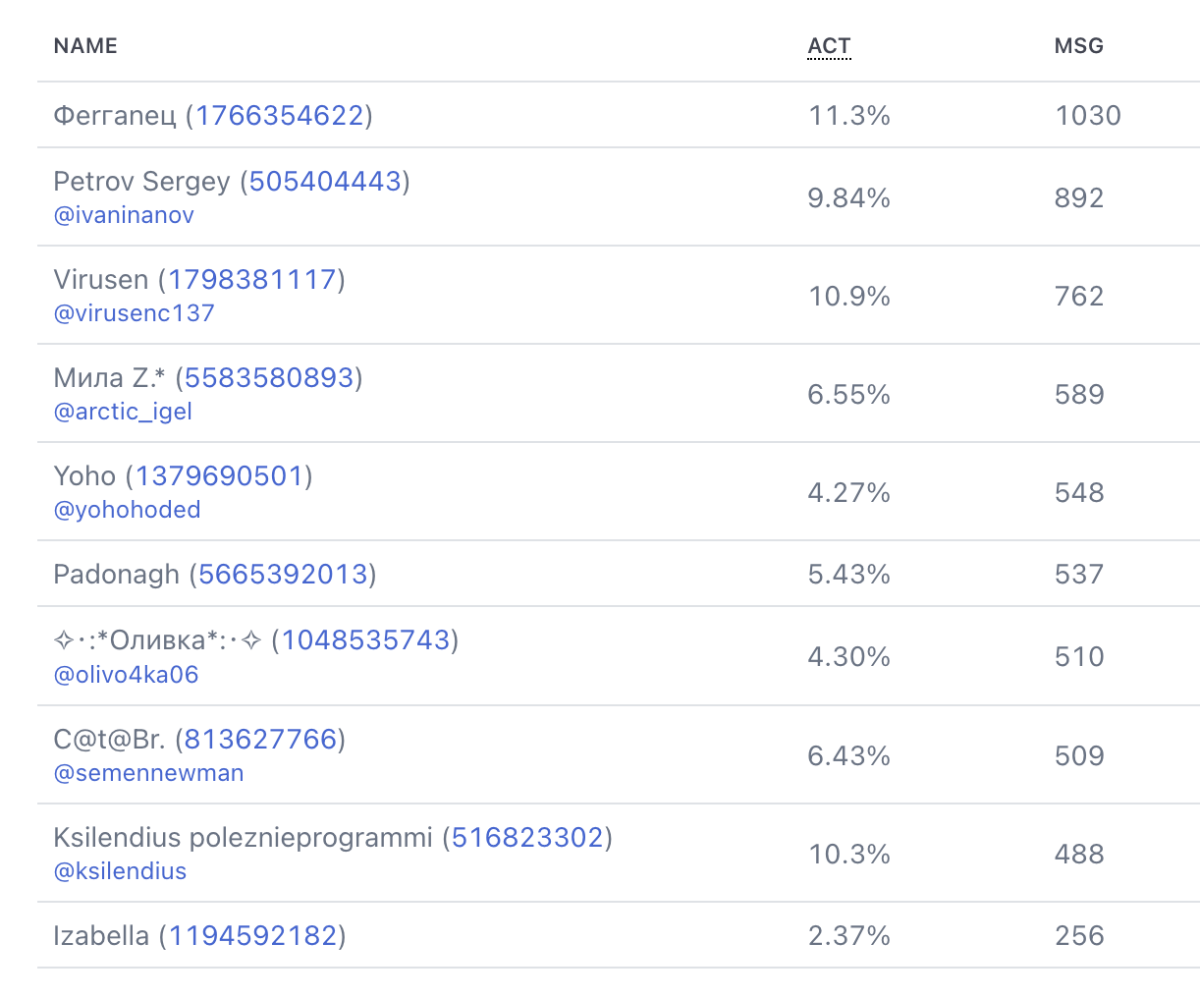
Task: Open the @ksilendius username link
Action: [x=120, y=871]
